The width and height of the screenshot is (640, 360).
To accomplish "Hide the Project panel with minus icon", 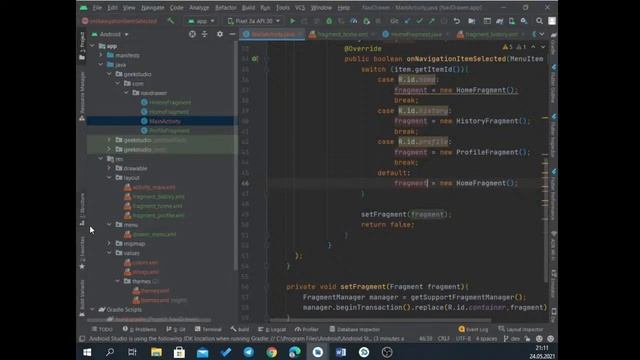I will tap(232, 34).
